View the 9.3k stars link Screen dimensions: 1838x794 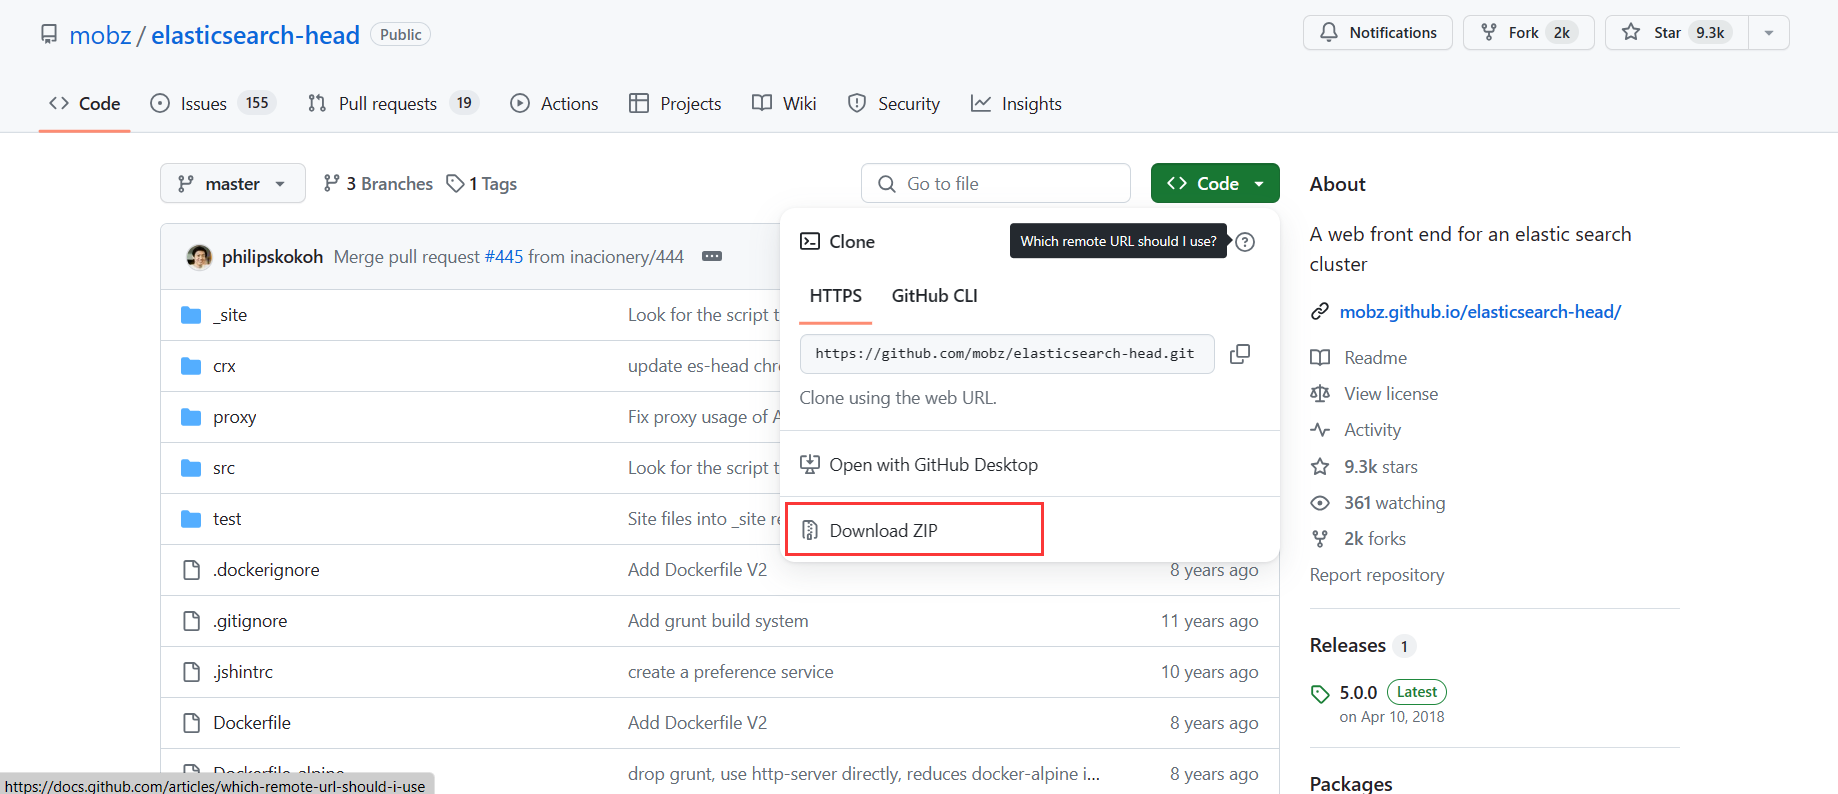point(1380,467)
